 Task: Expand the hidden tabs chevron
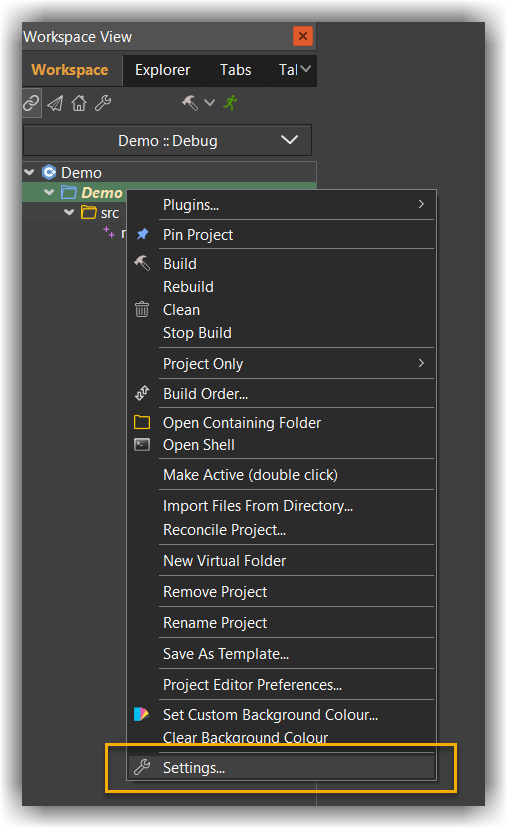(x=306, y=69)
